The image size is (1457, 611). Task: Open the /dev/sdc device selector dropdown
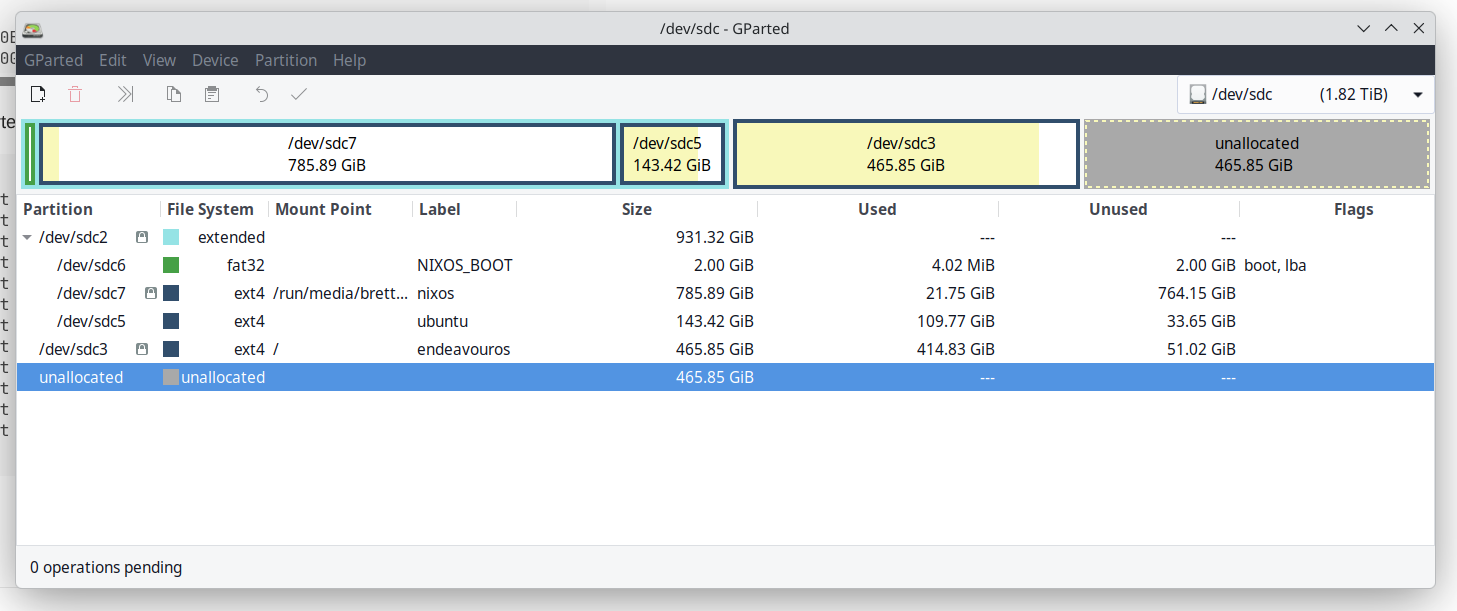point(1305,95)
